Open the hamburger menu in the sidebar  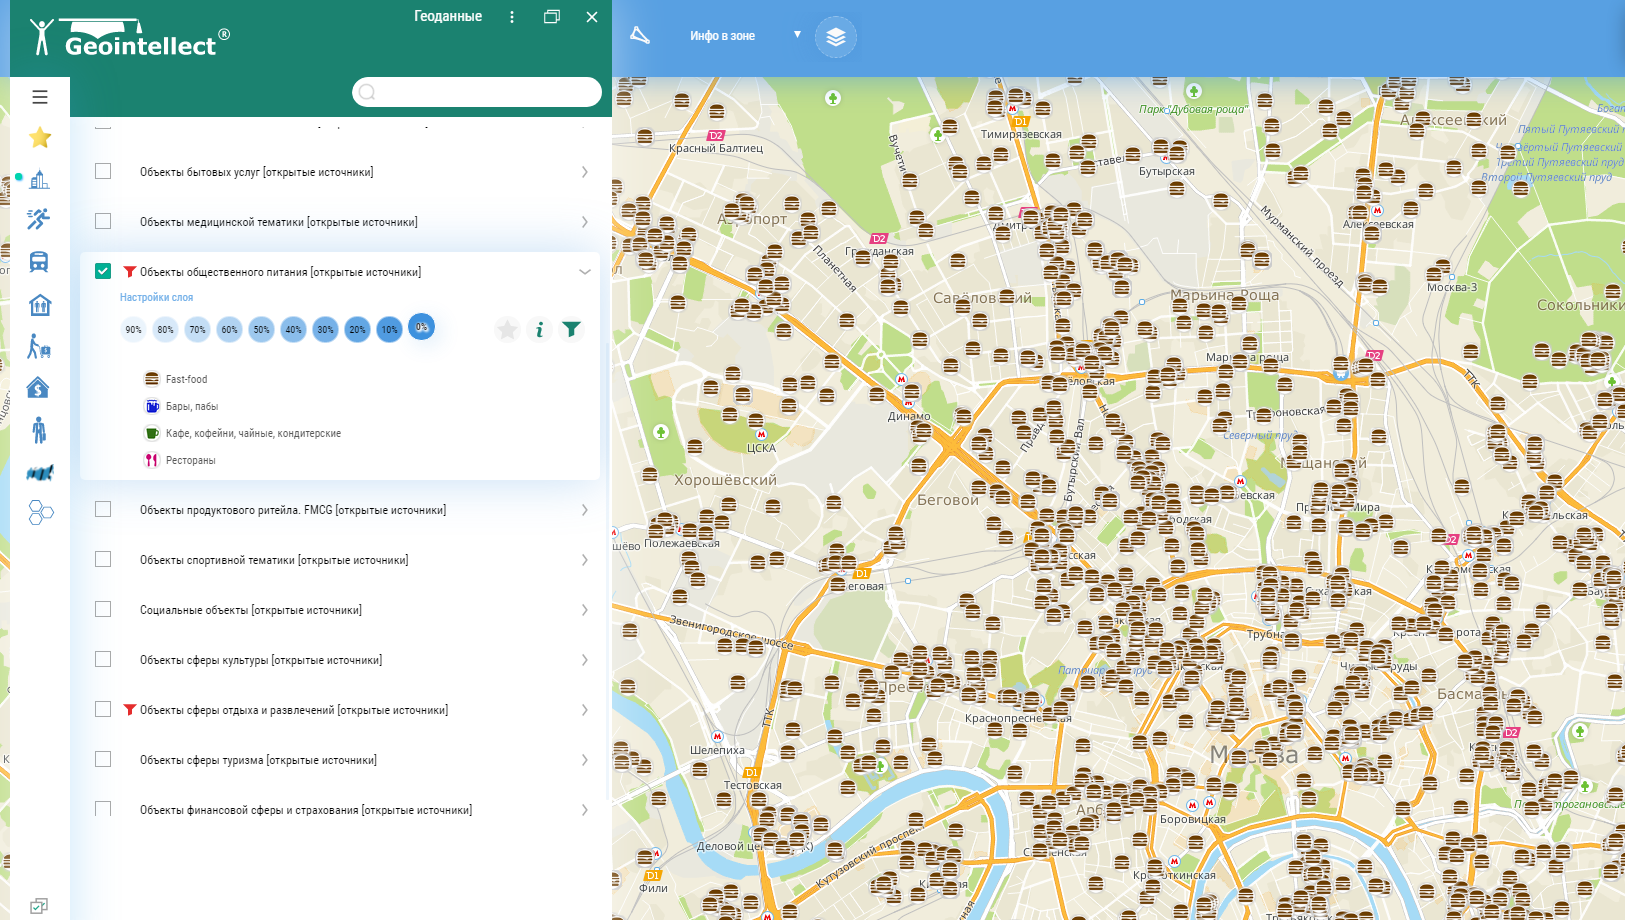tap(40, 97)
